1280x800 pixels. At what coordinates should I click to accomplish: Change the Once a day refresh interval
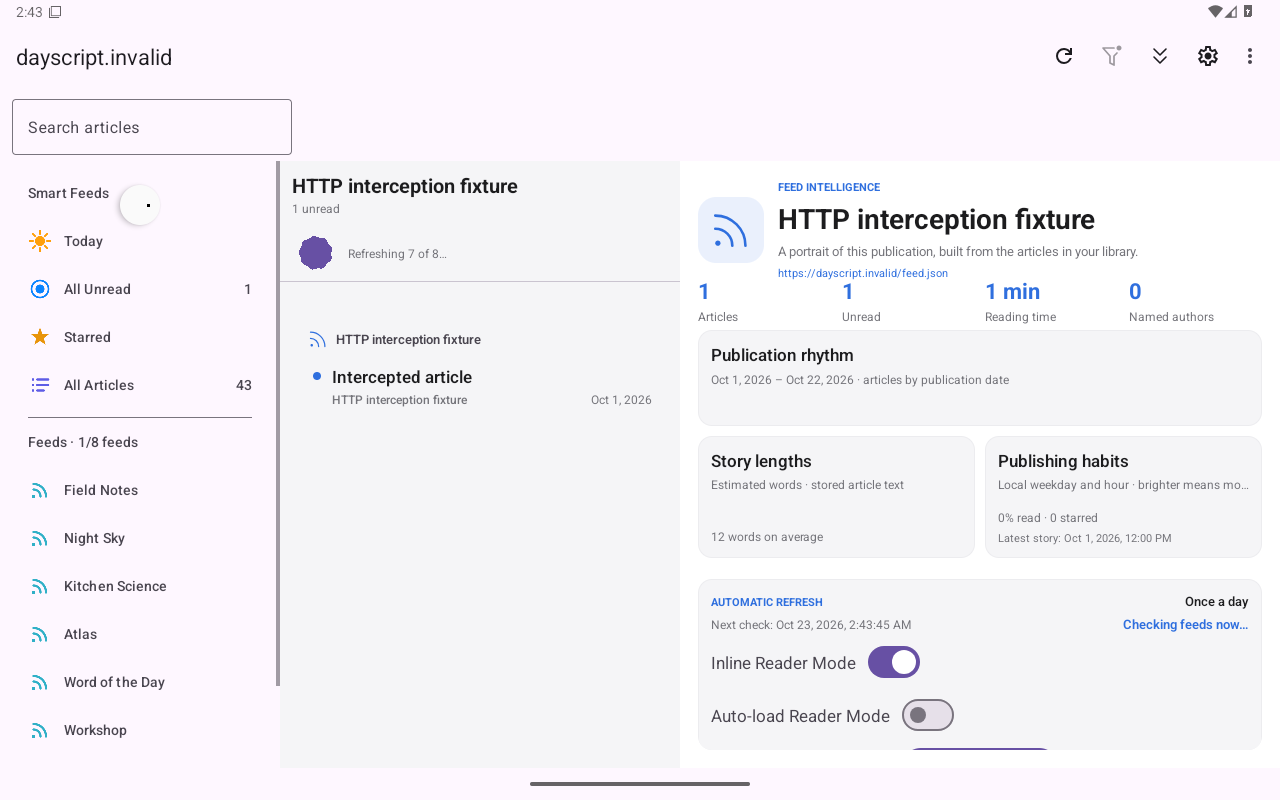point(1216,602)
